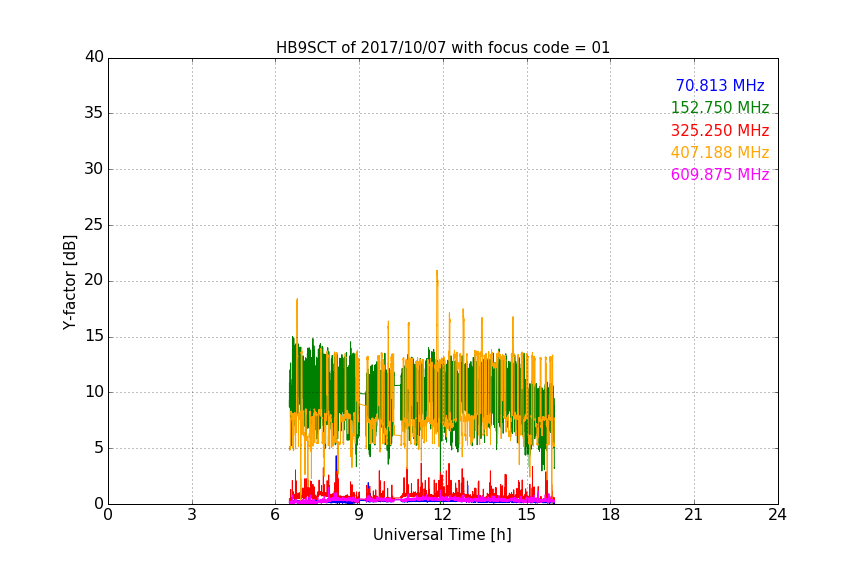
Task: Click the y-axis tick value 25
Action: pos(94,225)
